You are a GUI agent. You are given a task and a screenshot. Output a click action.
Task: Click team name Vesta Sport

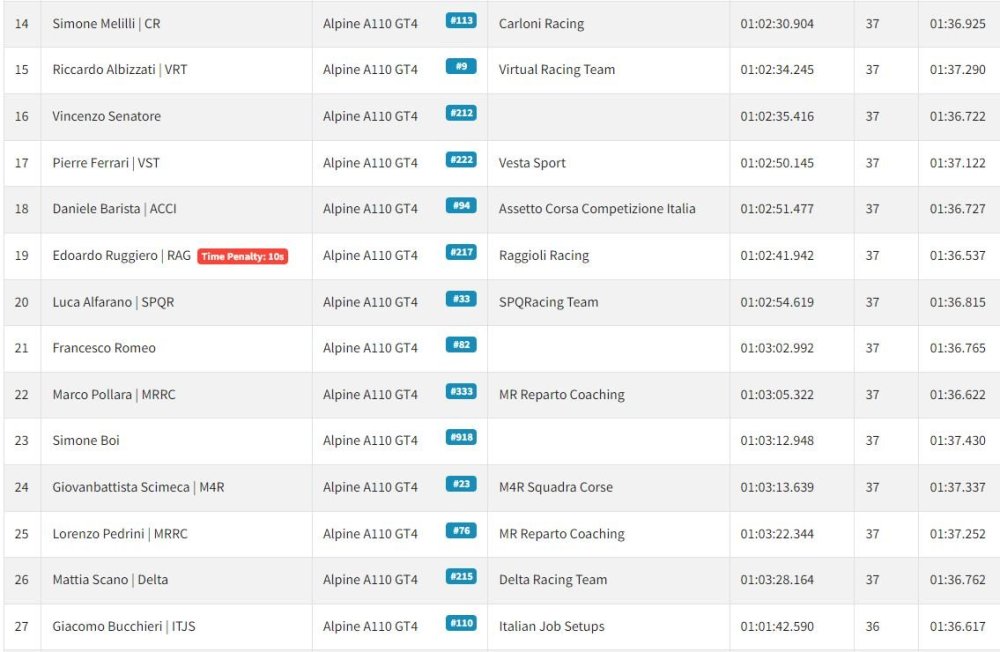[x=532, y=163]
